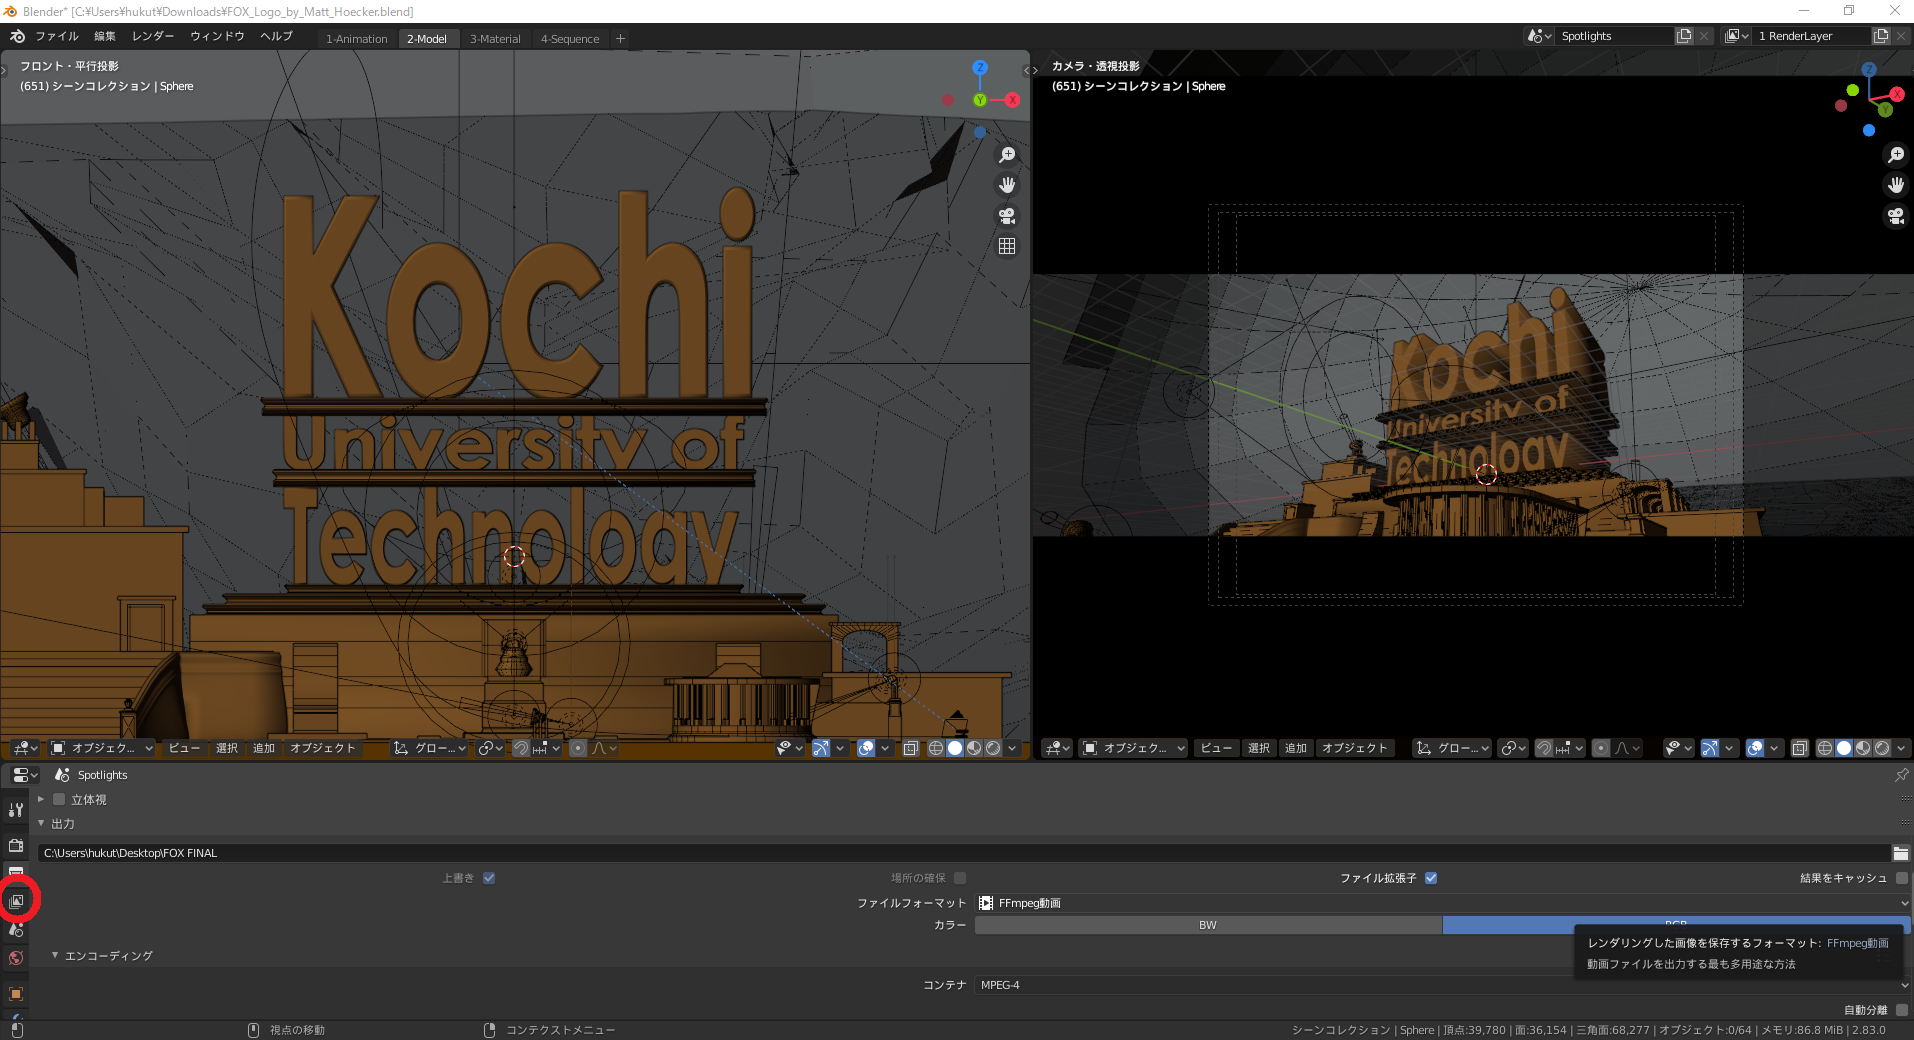Click the blue Z axis on the front viewport gizmo

pyautogui.click(x=980, y=68)
